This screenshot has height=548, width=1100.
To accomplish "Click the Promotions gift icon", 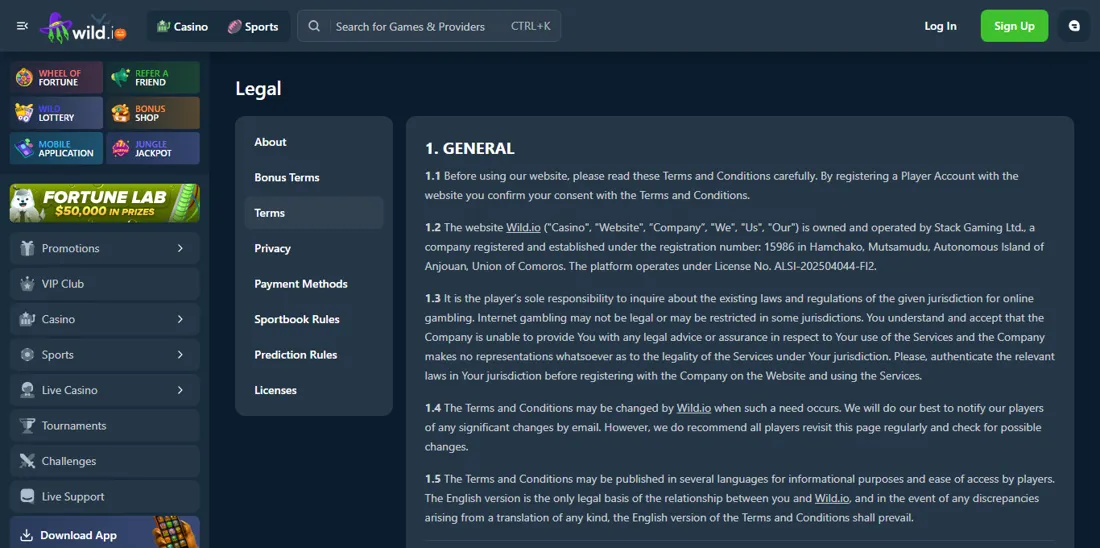I will [27, 248].
